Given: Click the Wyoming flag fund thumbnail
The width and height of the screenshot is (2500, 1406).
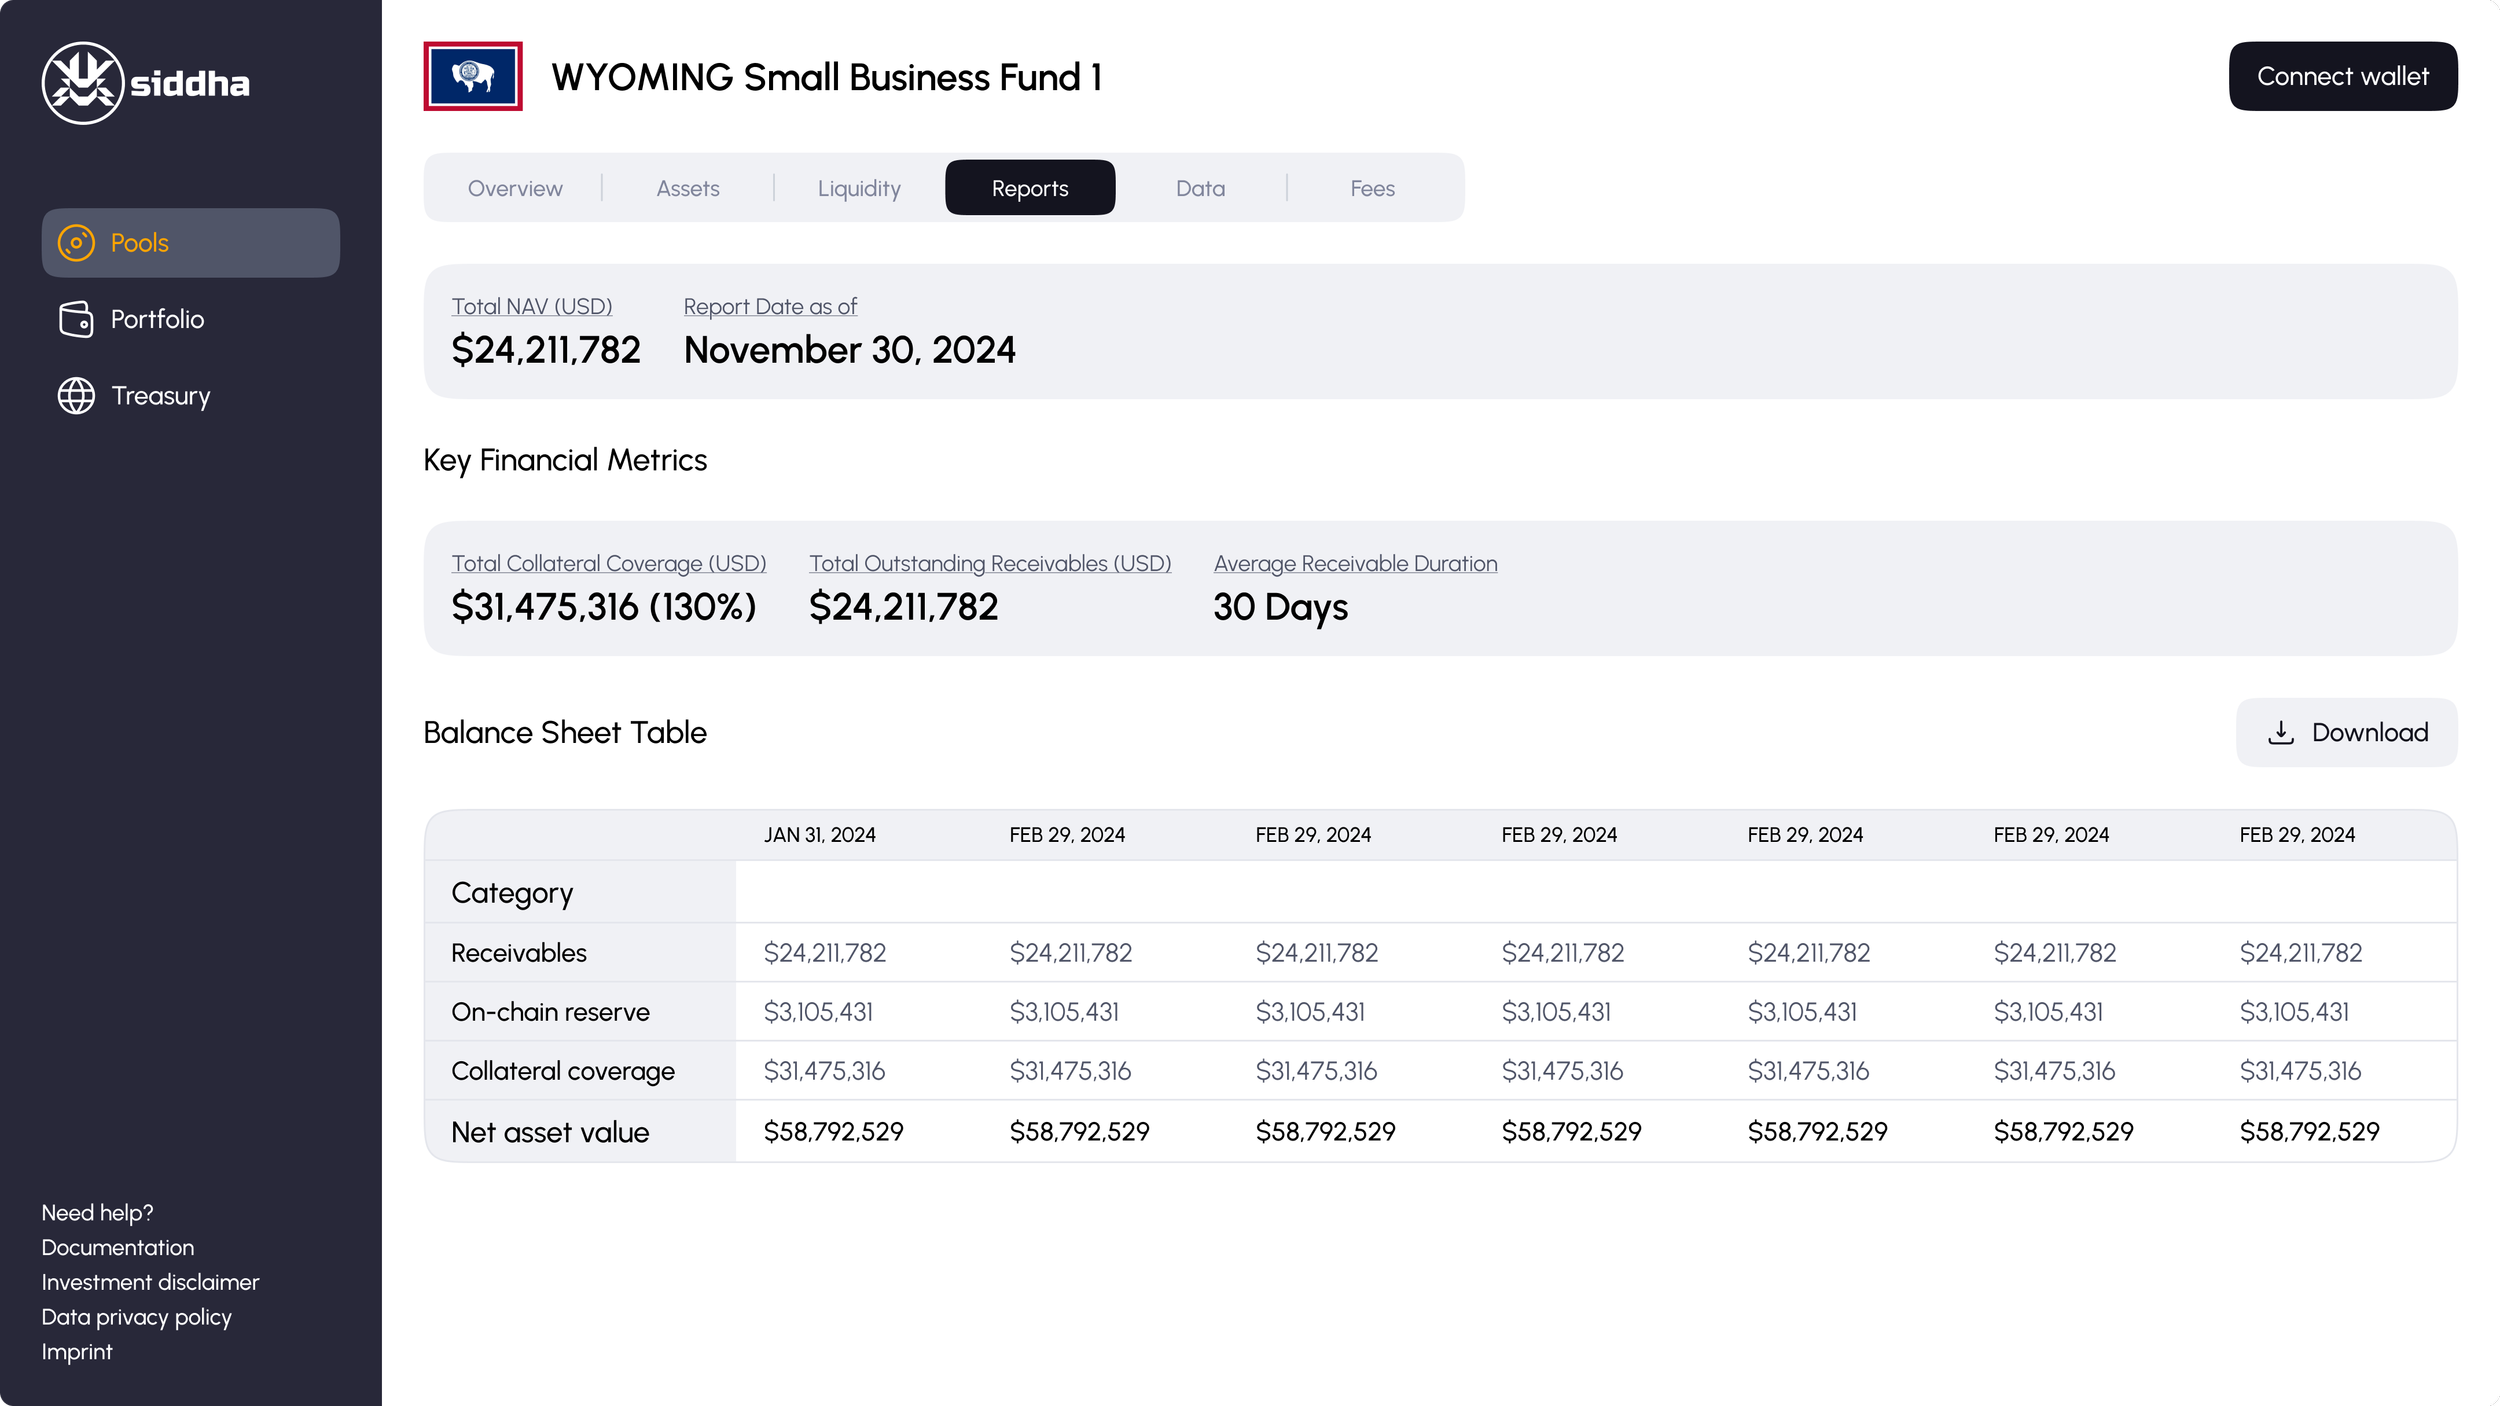Looking at the screenshot, I should tap(473, 76).
